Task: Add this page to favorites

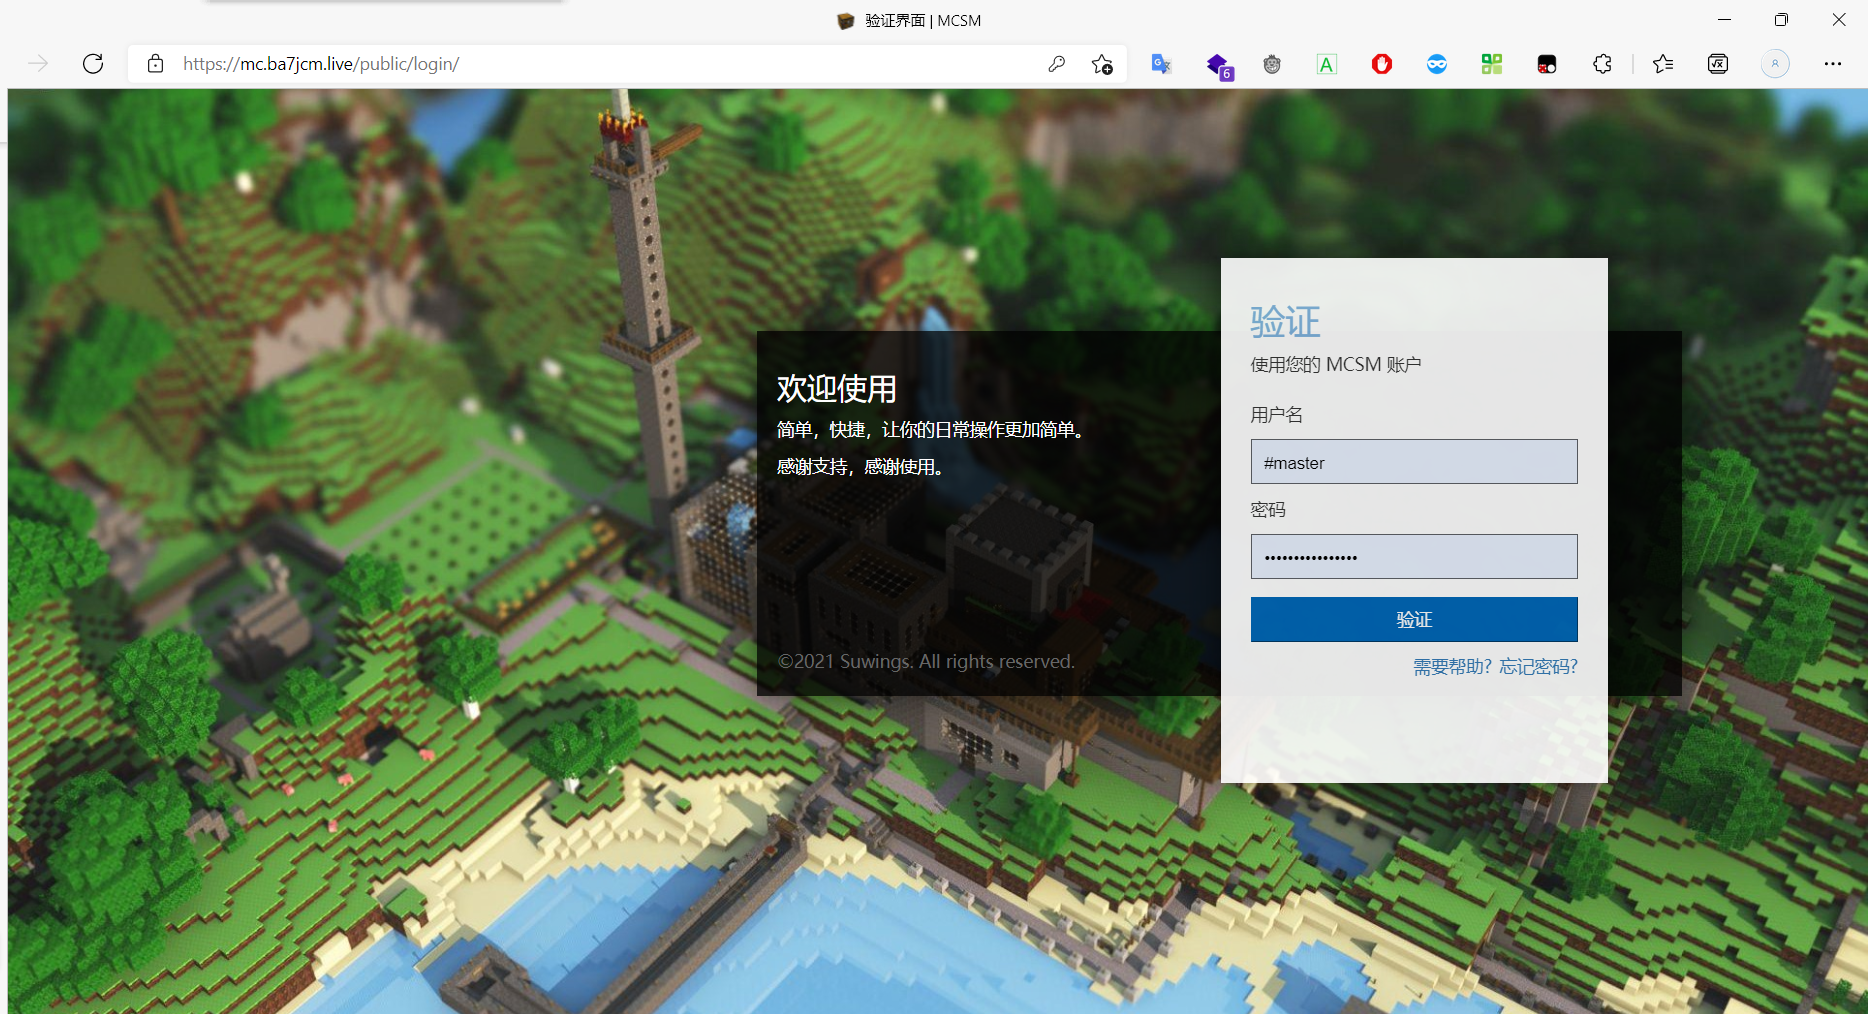Action: (1102, 64)
